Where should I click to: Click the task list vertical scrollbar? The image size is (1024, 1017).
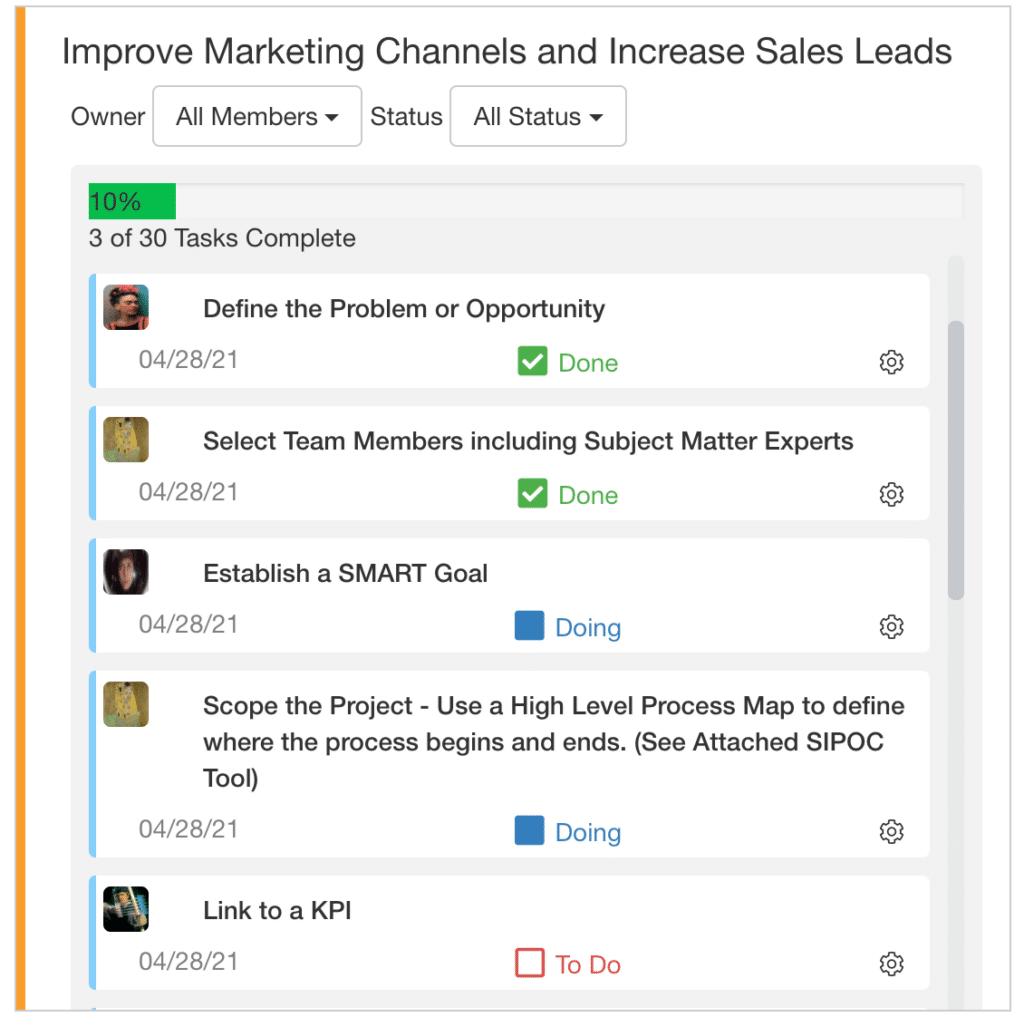956,460
